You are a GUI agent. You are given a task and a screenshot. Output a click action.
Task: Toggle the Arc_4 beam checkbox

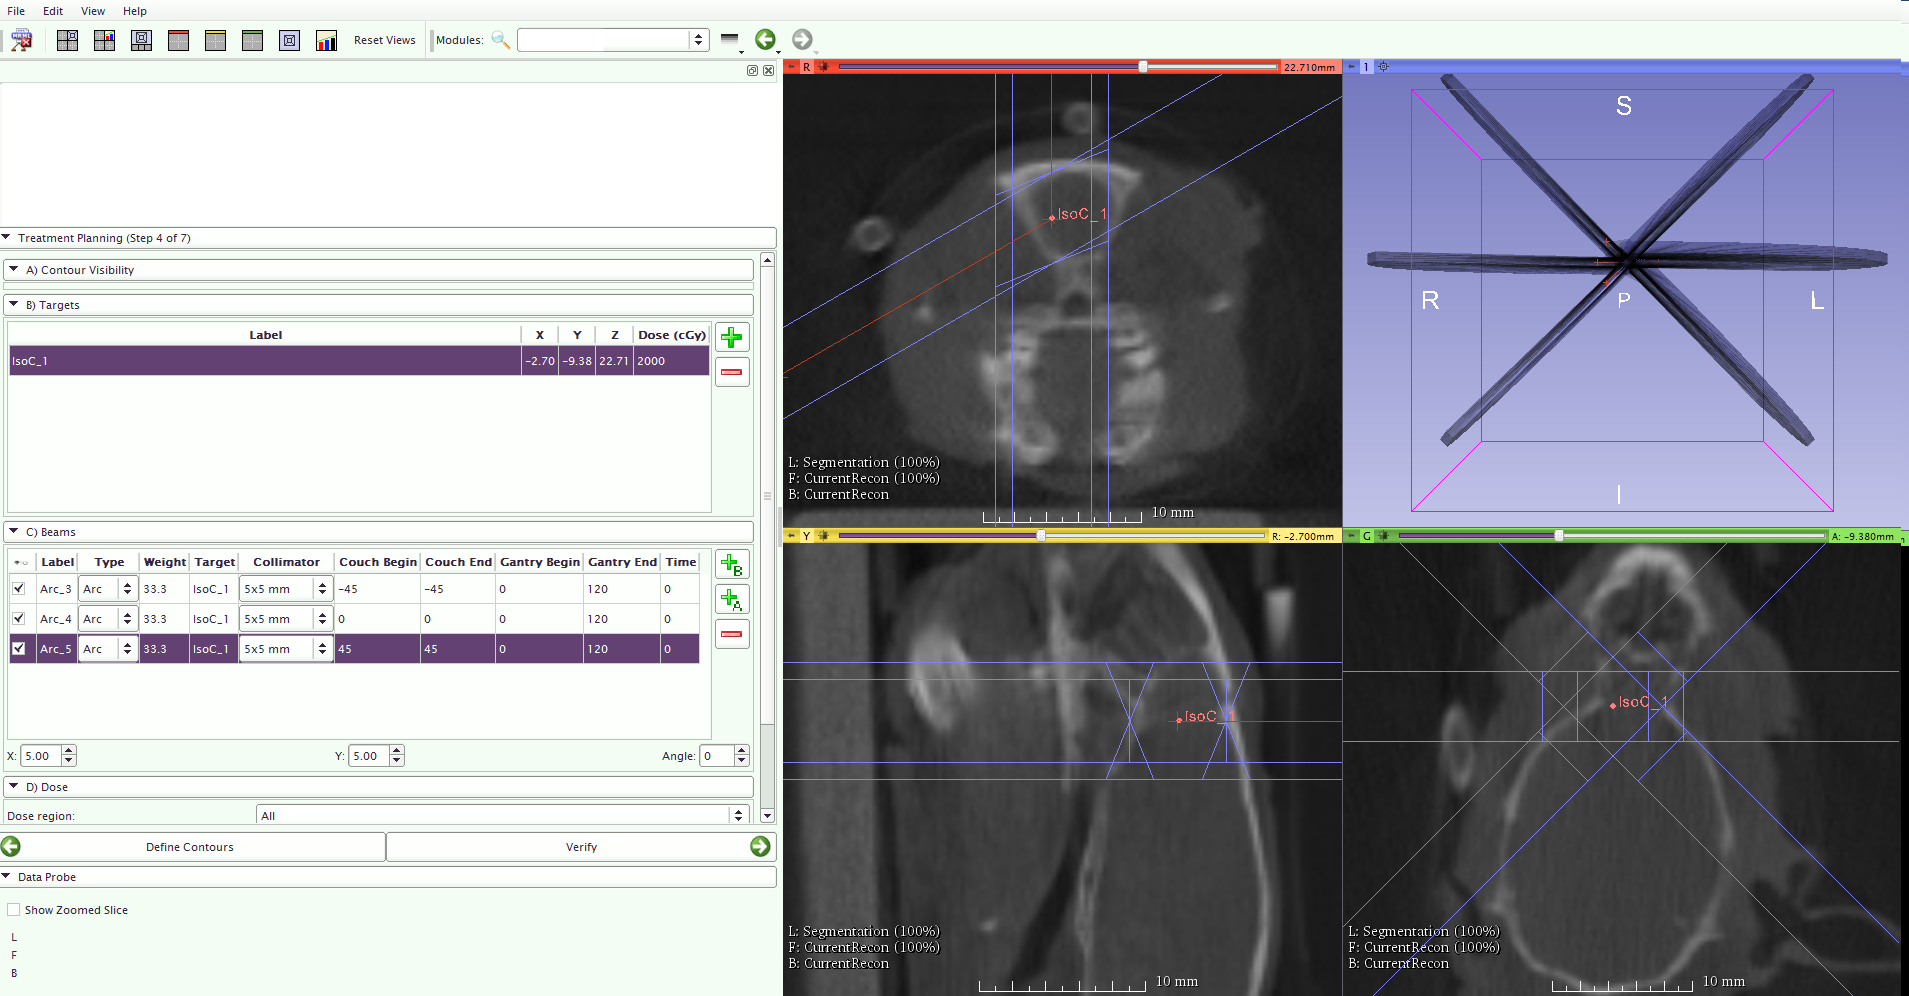point(19,619)
